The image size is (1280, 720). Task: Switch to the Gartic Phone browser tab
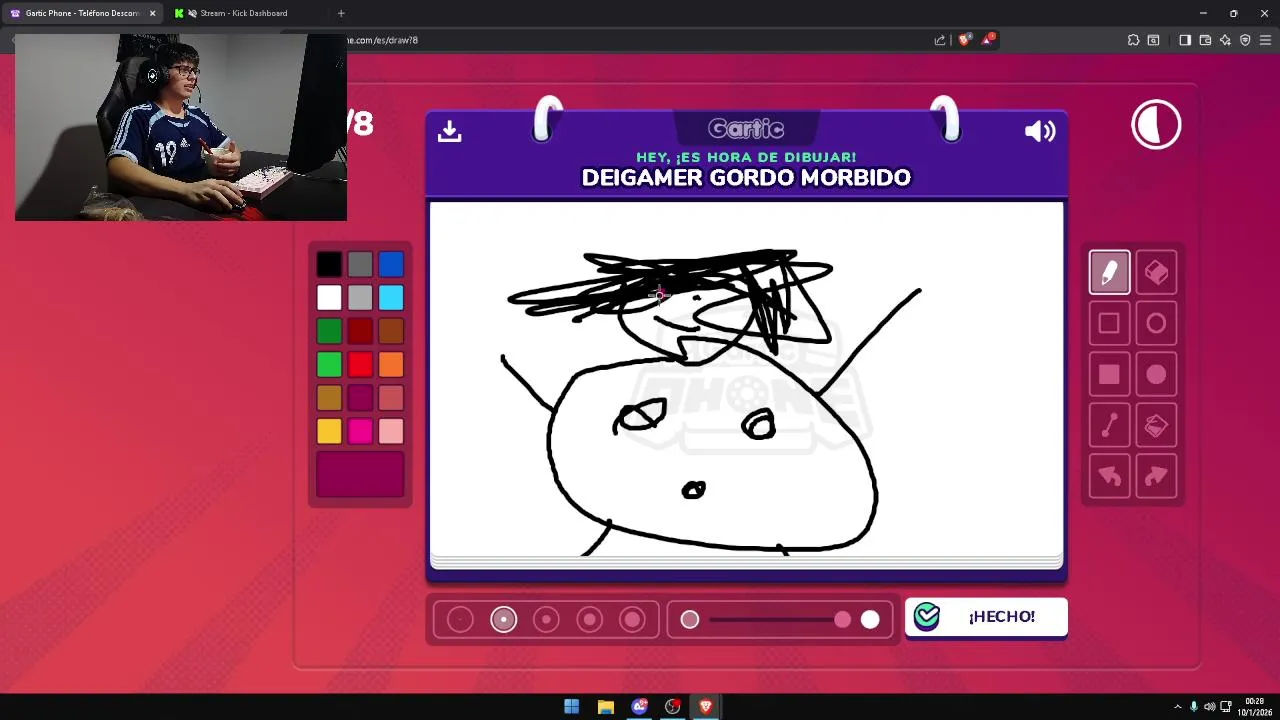(80, 13)
